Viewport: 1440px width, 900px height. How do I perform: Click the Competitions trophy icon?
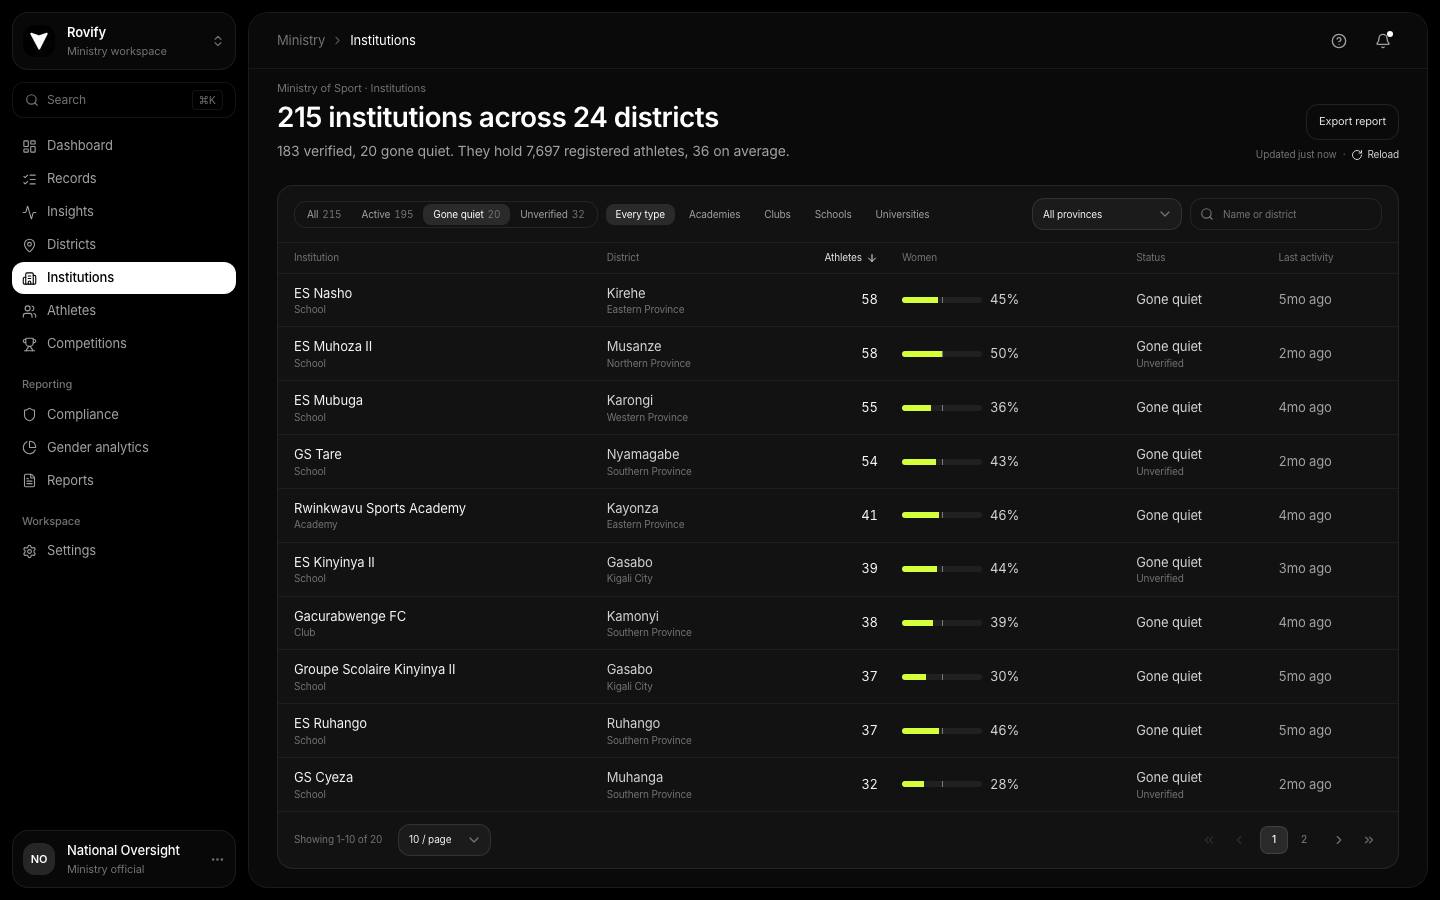(x=30, y=344)
